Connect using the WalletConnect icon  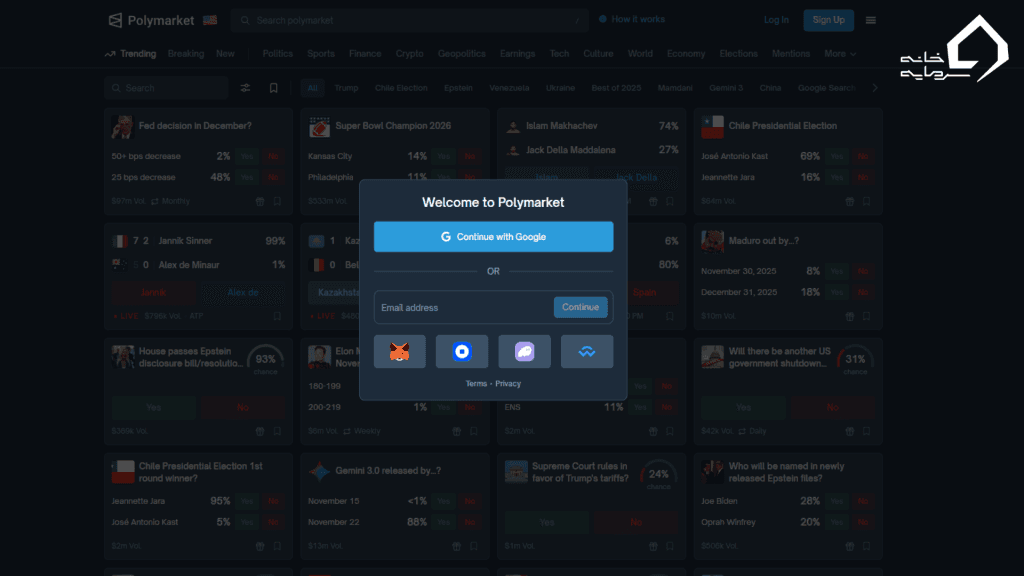coord(586,351)
